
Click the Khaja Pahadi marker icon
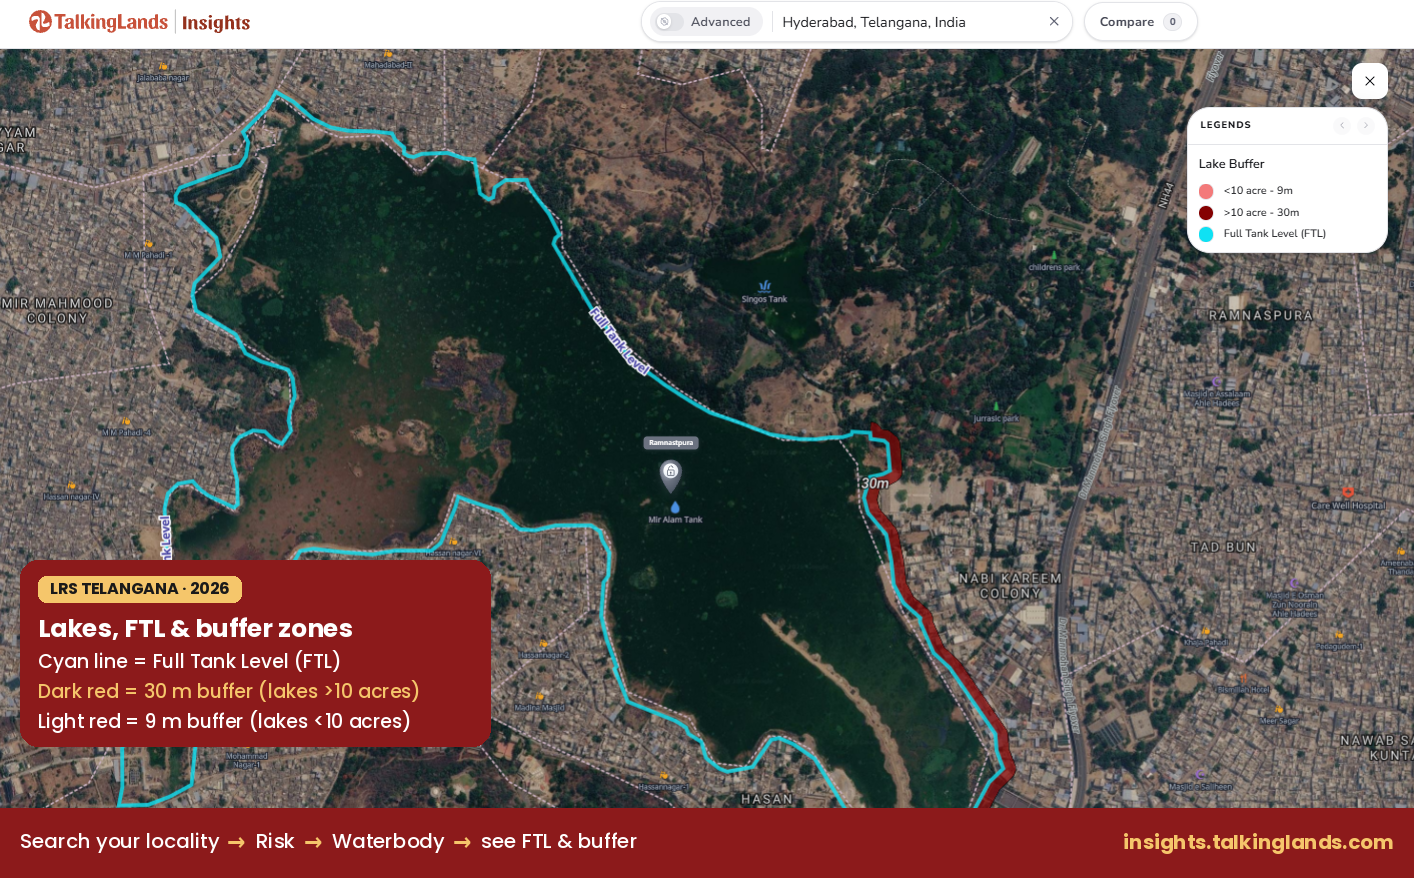(1207, 632)
